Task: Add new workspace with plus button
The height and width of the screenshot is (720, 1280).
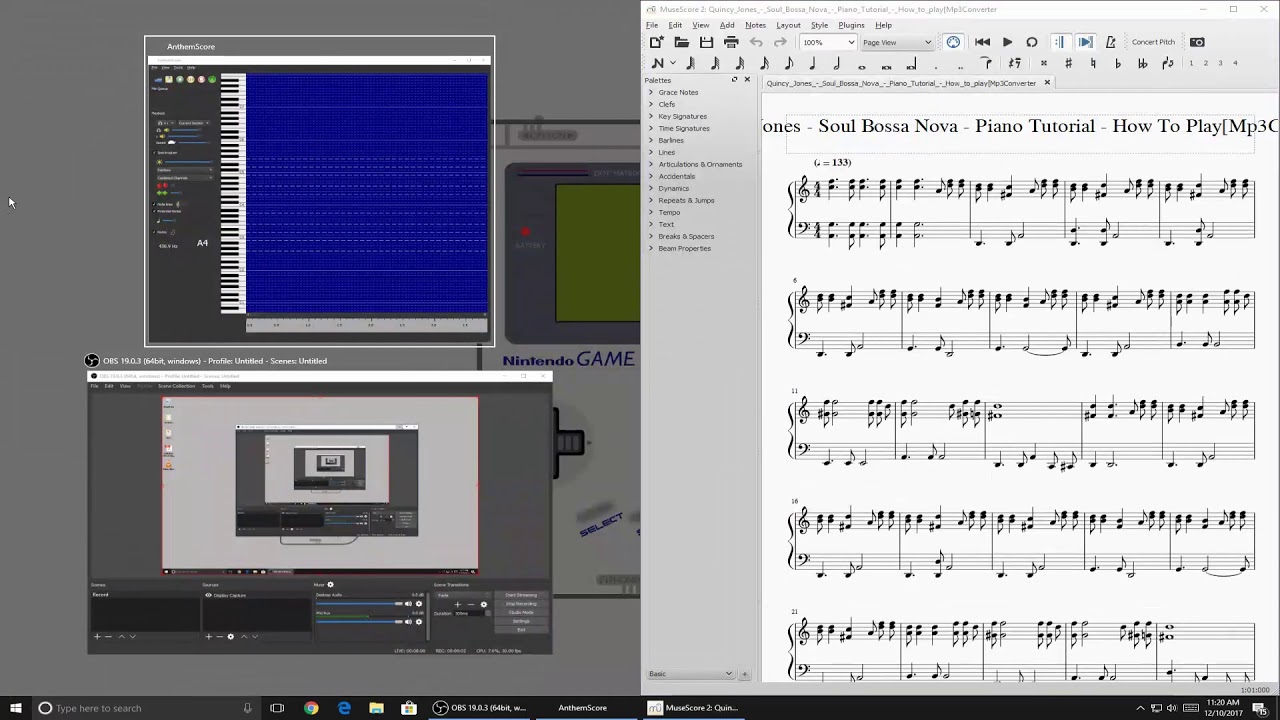Action: click(x=744, y=674)
